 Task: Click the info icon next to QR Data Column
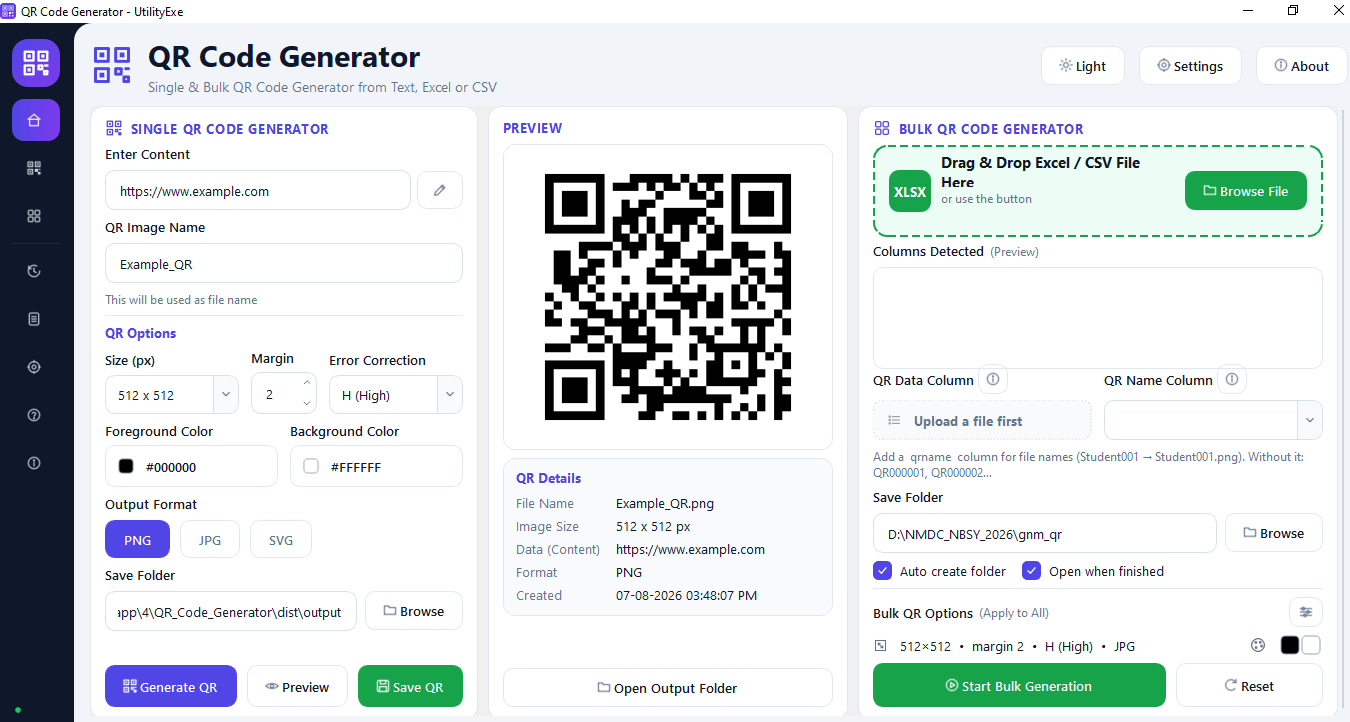click(x=993, y=379)
